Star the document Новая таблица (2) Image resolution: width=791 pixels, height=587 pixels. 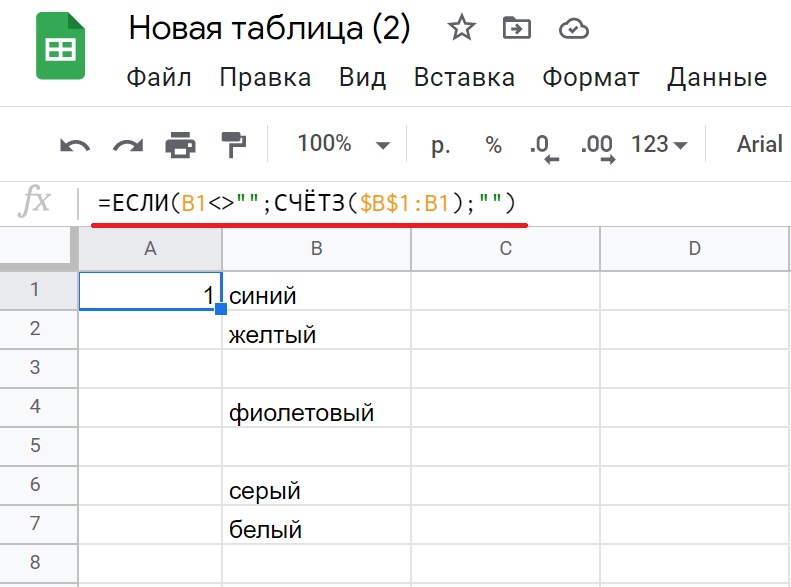coord(461,29)
